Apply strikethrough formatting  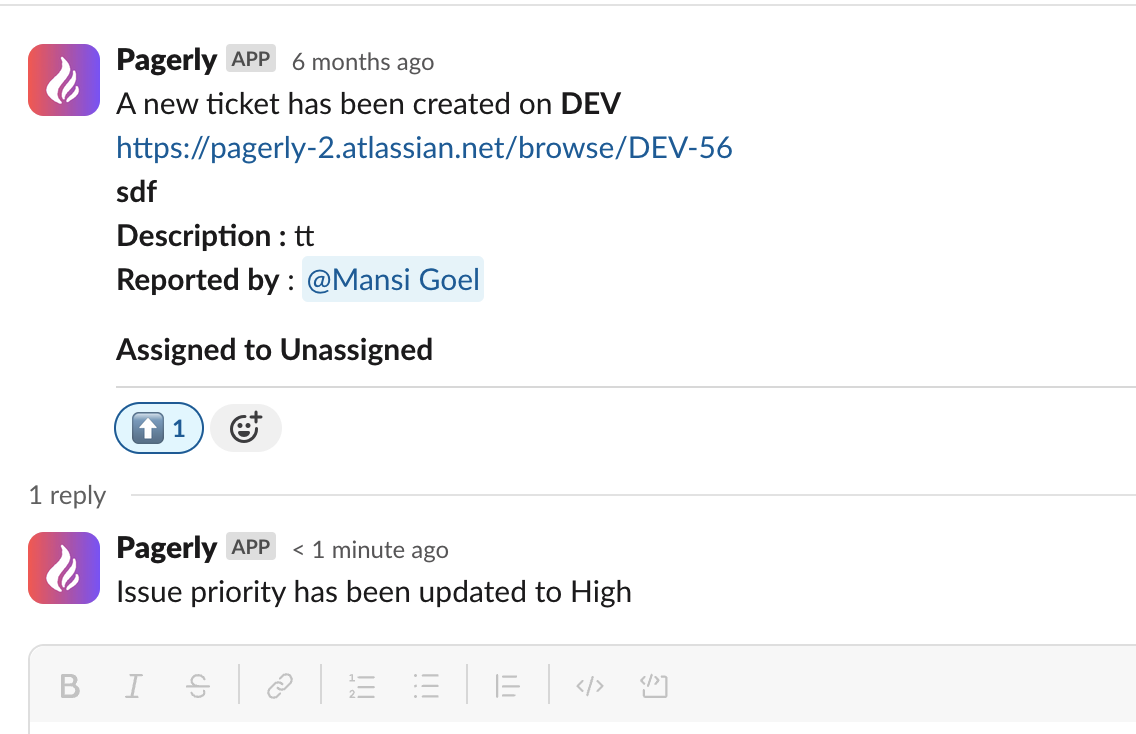point(198,685)
